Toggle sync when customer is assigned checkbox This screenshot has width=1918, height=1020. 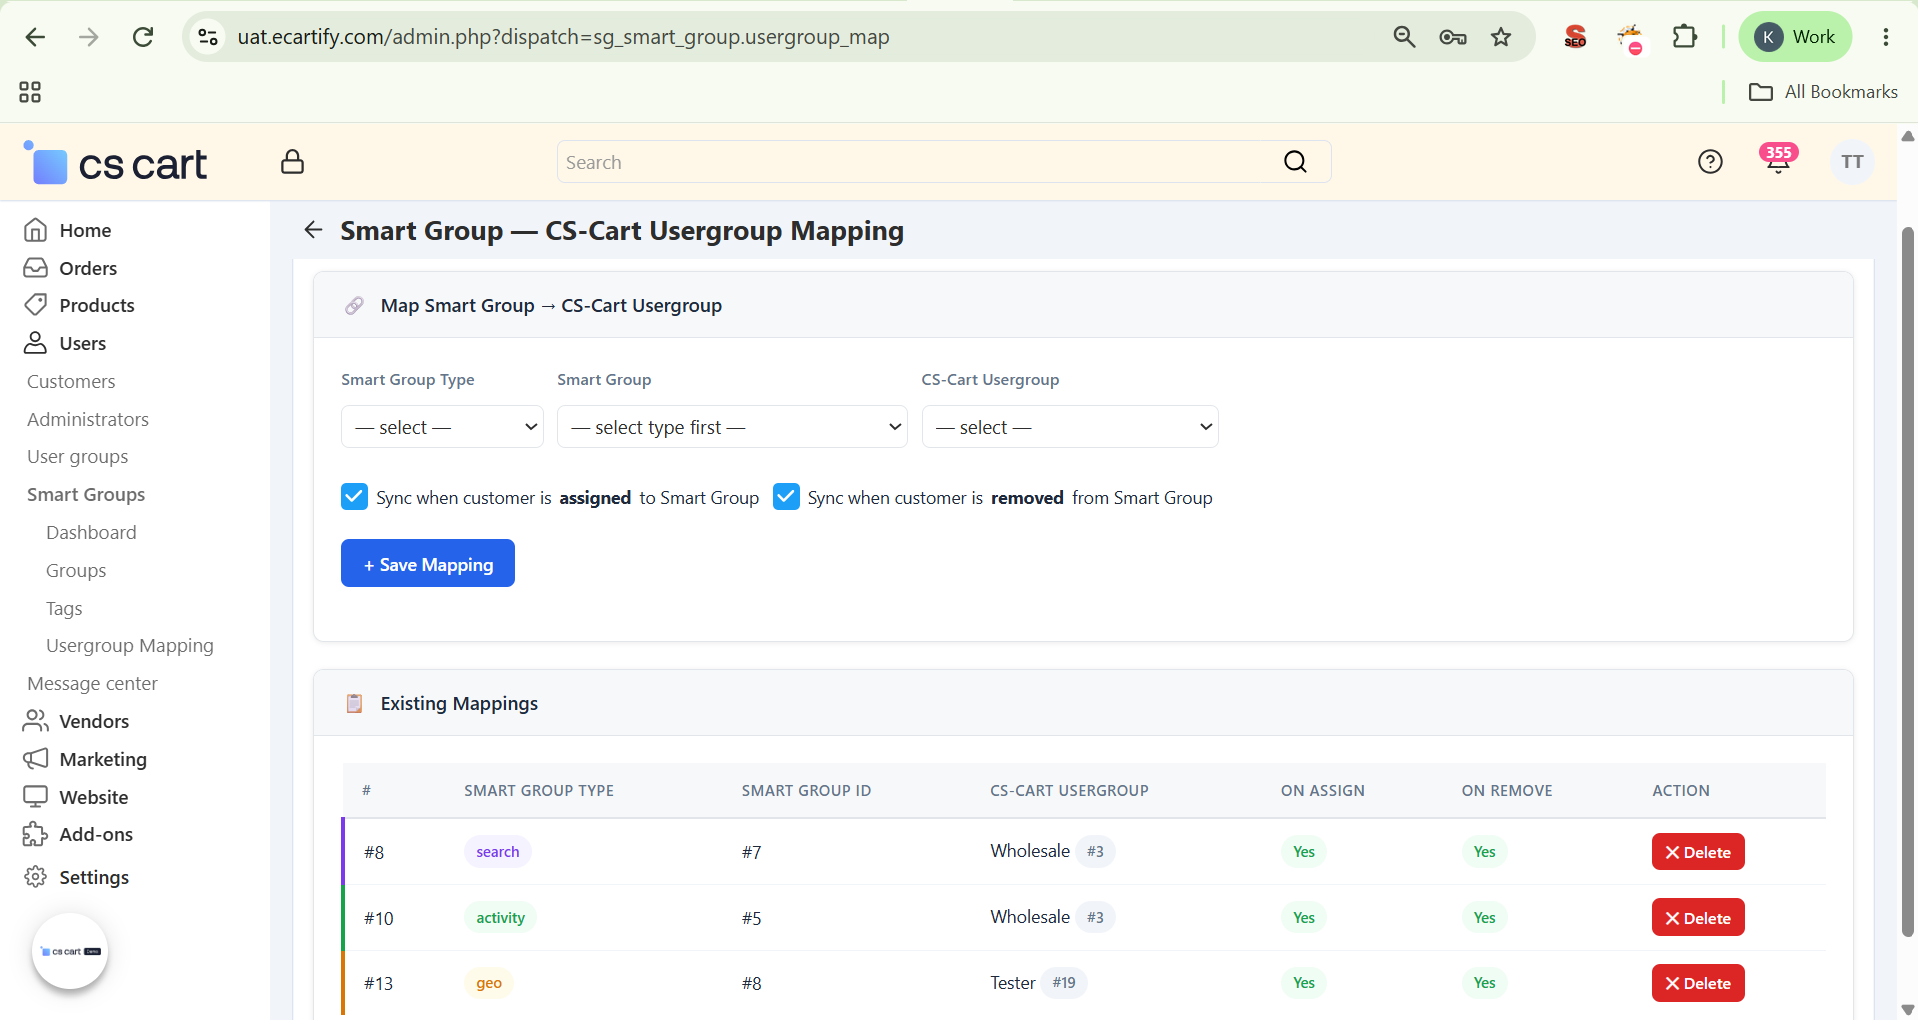click(354, 497)
